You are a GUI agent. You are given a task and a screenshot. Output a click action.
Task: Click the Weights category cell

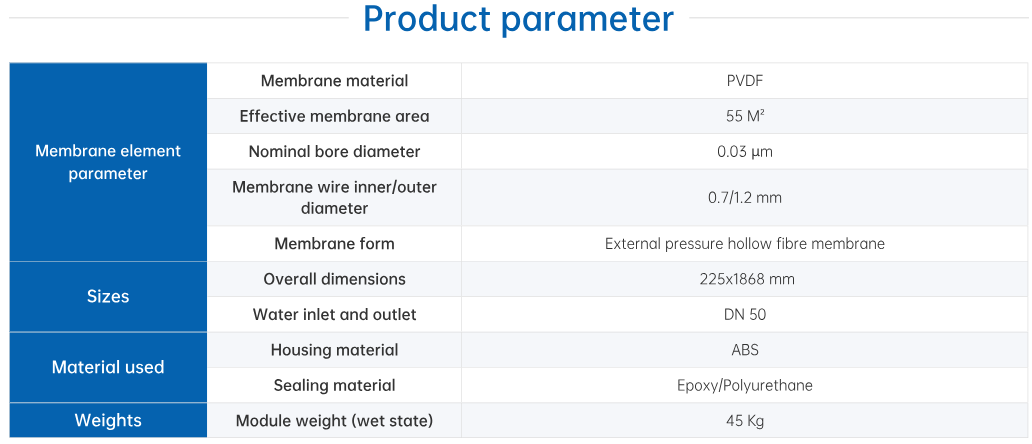click(108, 420)
